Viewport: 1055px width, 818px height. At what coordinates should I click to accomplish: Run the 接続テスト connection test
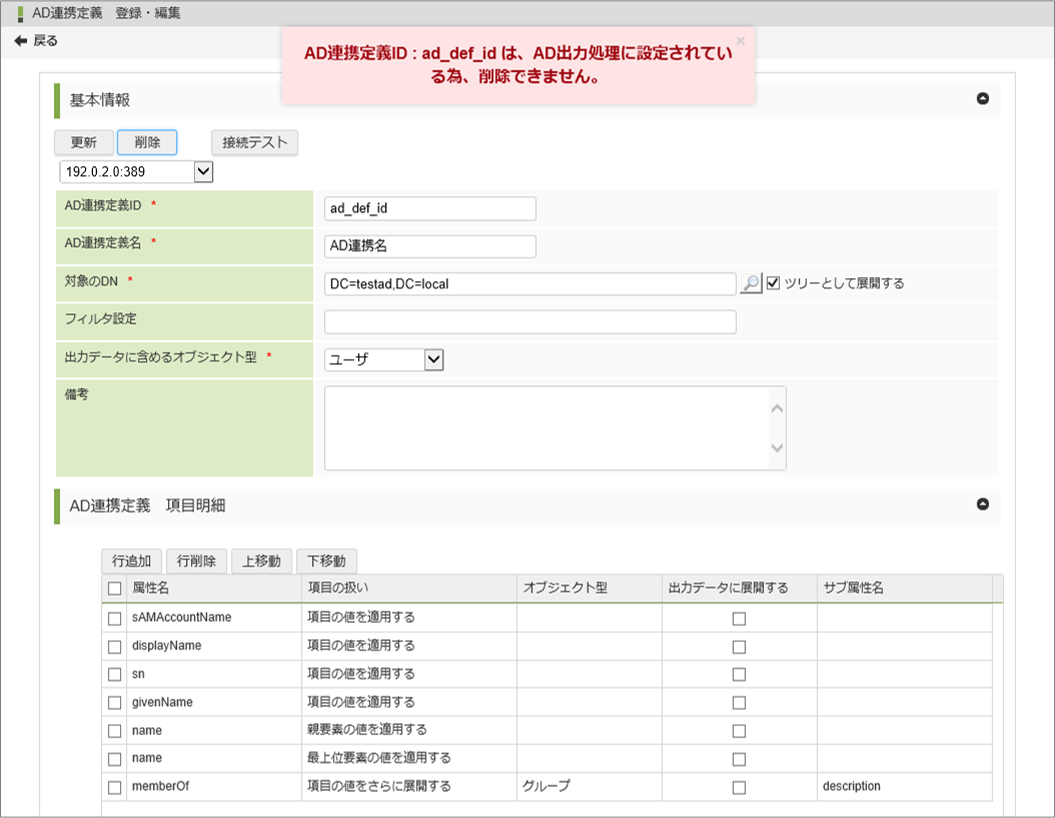click(x=254, y=143)
